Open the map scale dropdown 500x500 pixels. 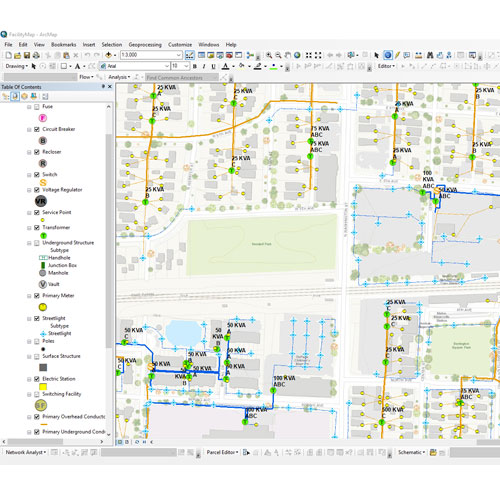tap(179, 55)
